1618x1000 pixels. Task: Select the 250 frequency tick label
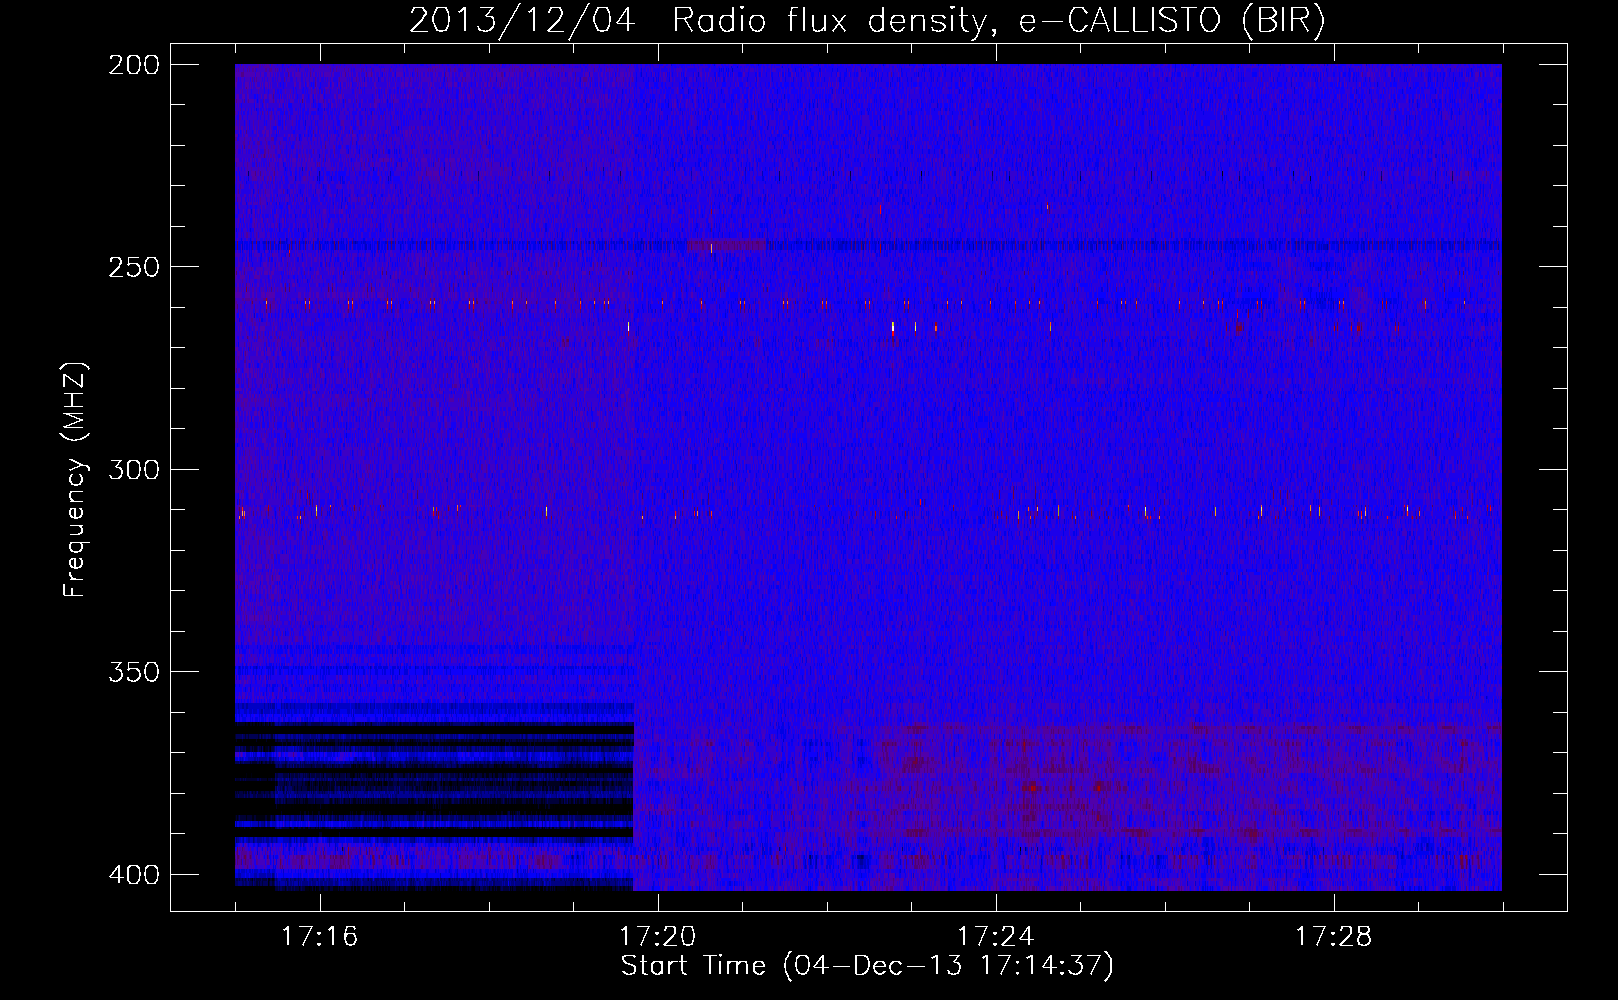pos(133,267)
